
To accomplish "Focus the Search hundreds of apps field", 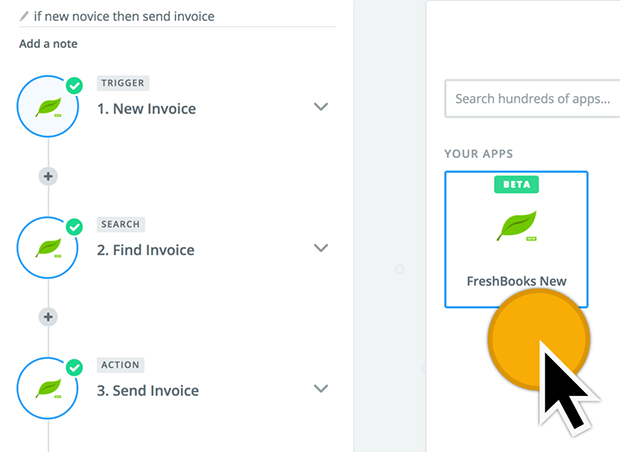I will 532,98.
